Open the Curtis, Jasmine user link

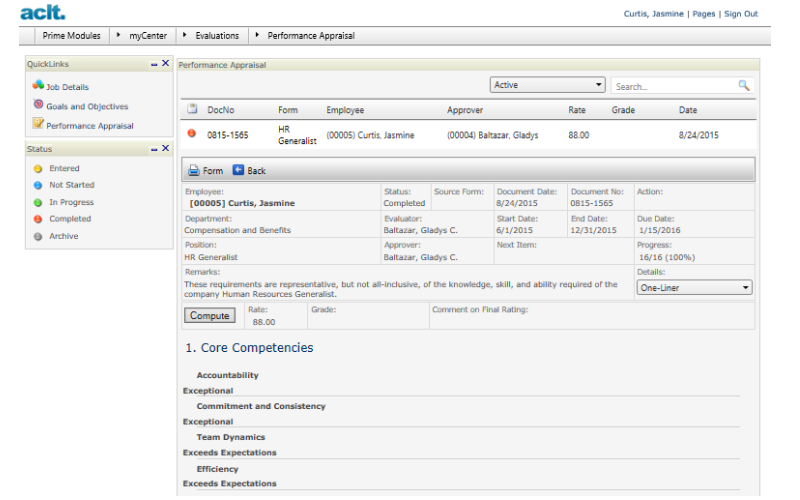pyautogui.click(x=653, y=14)
